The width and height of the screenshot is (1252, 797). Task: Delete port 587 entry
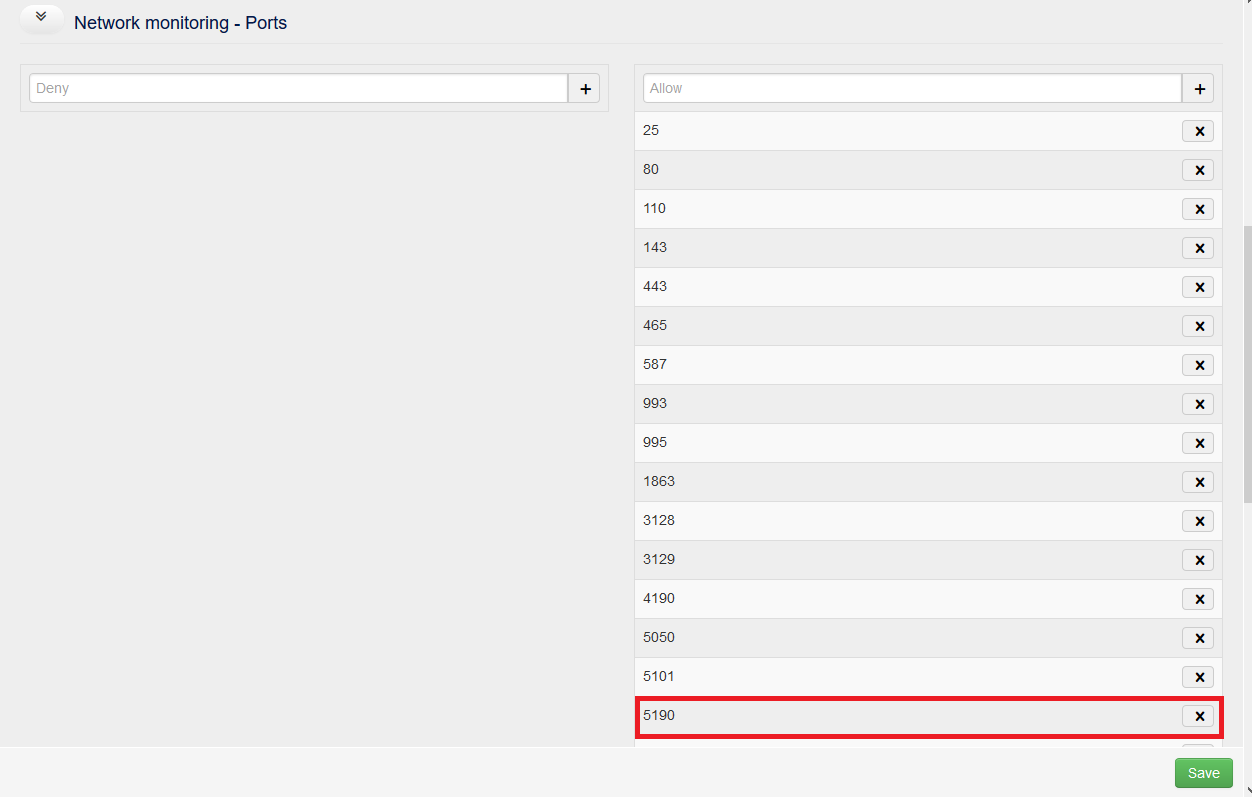coord(1198,365)
